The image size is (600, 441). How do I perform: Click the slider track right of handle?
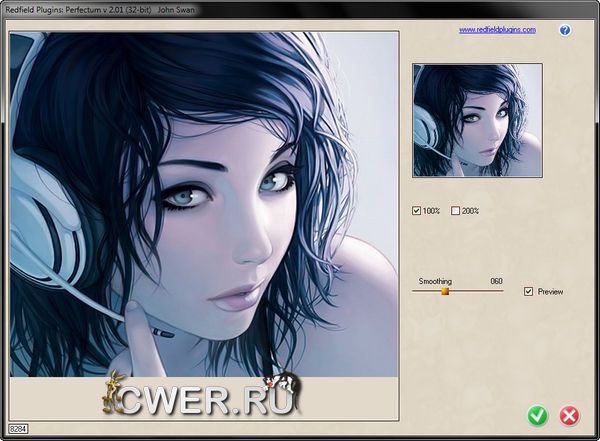(x=478, y=292)
